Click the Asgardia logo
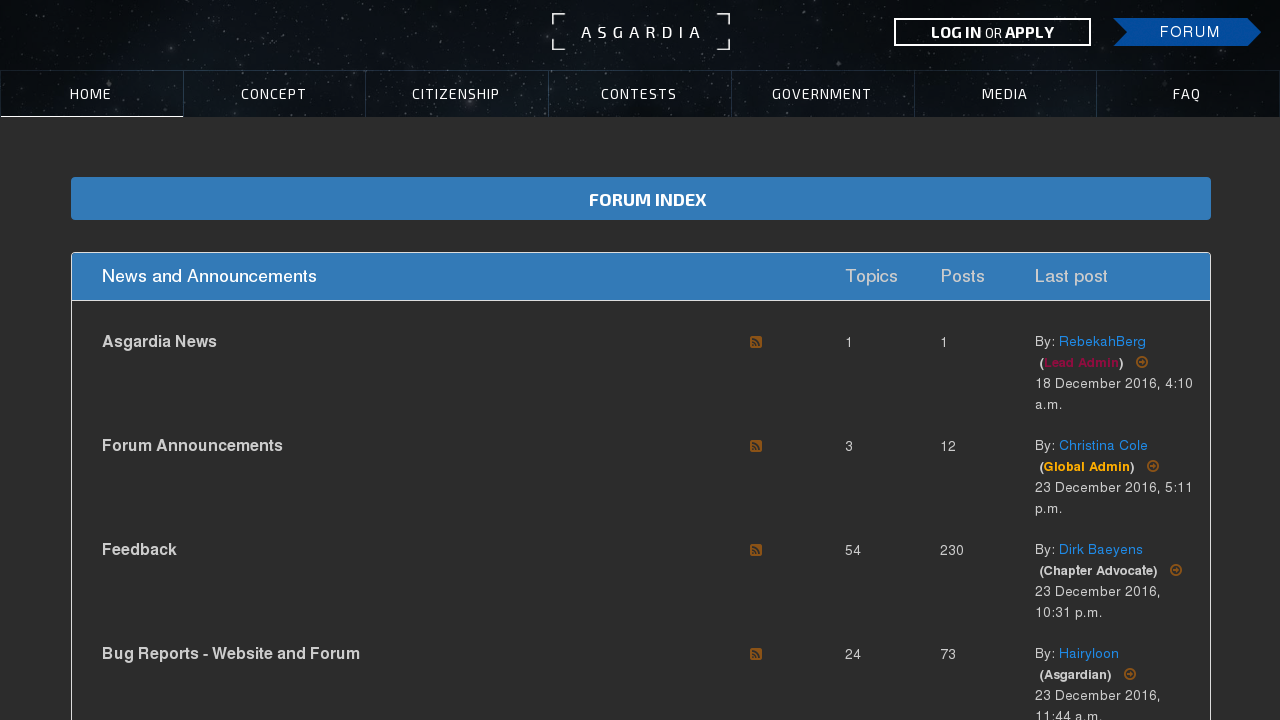This screenshot has height=720, width=1280. click(x=641, y=32)
